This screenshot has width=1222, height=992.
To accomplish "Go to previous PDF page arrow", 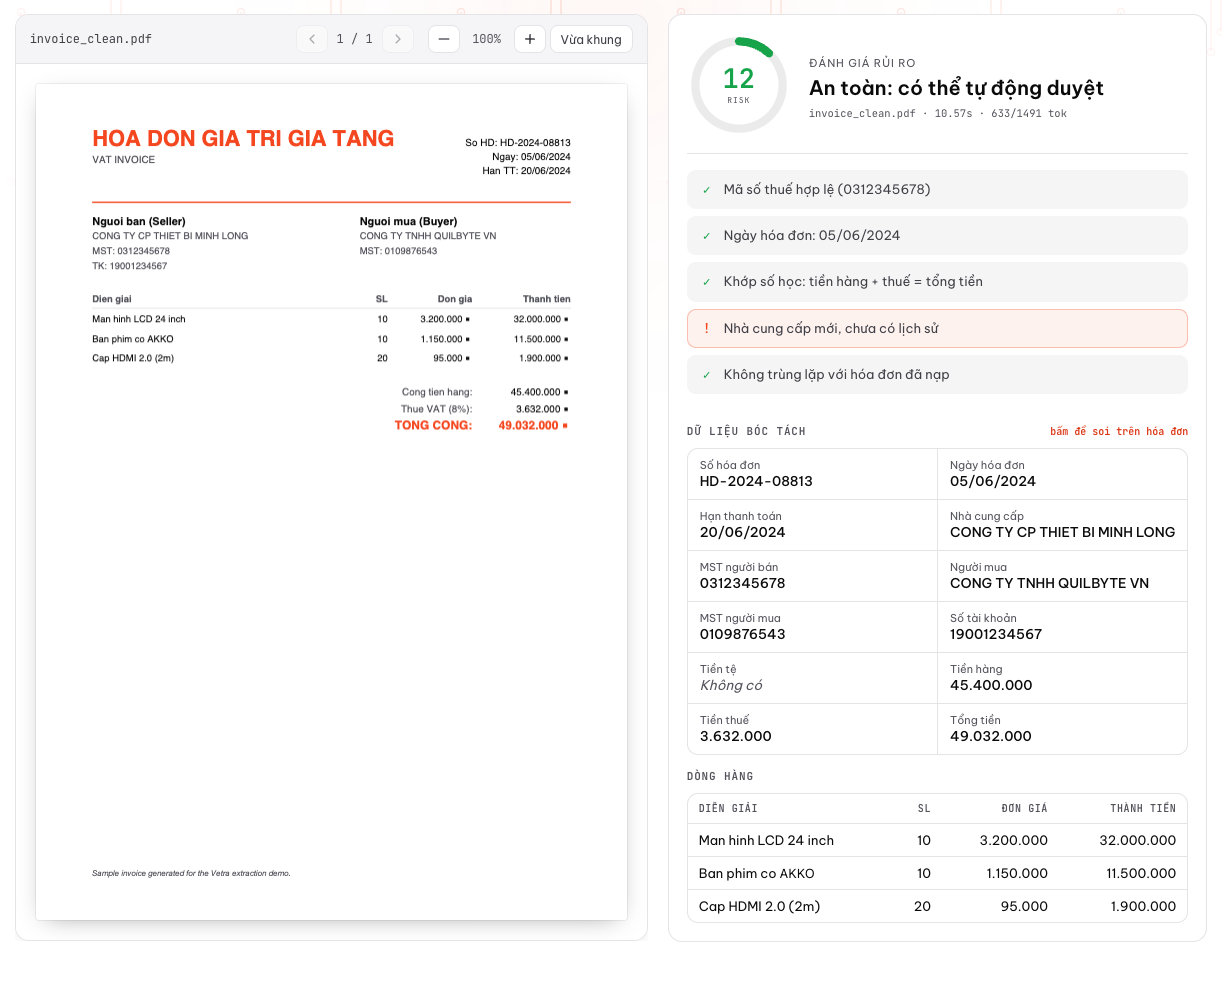I will (312, 39).
